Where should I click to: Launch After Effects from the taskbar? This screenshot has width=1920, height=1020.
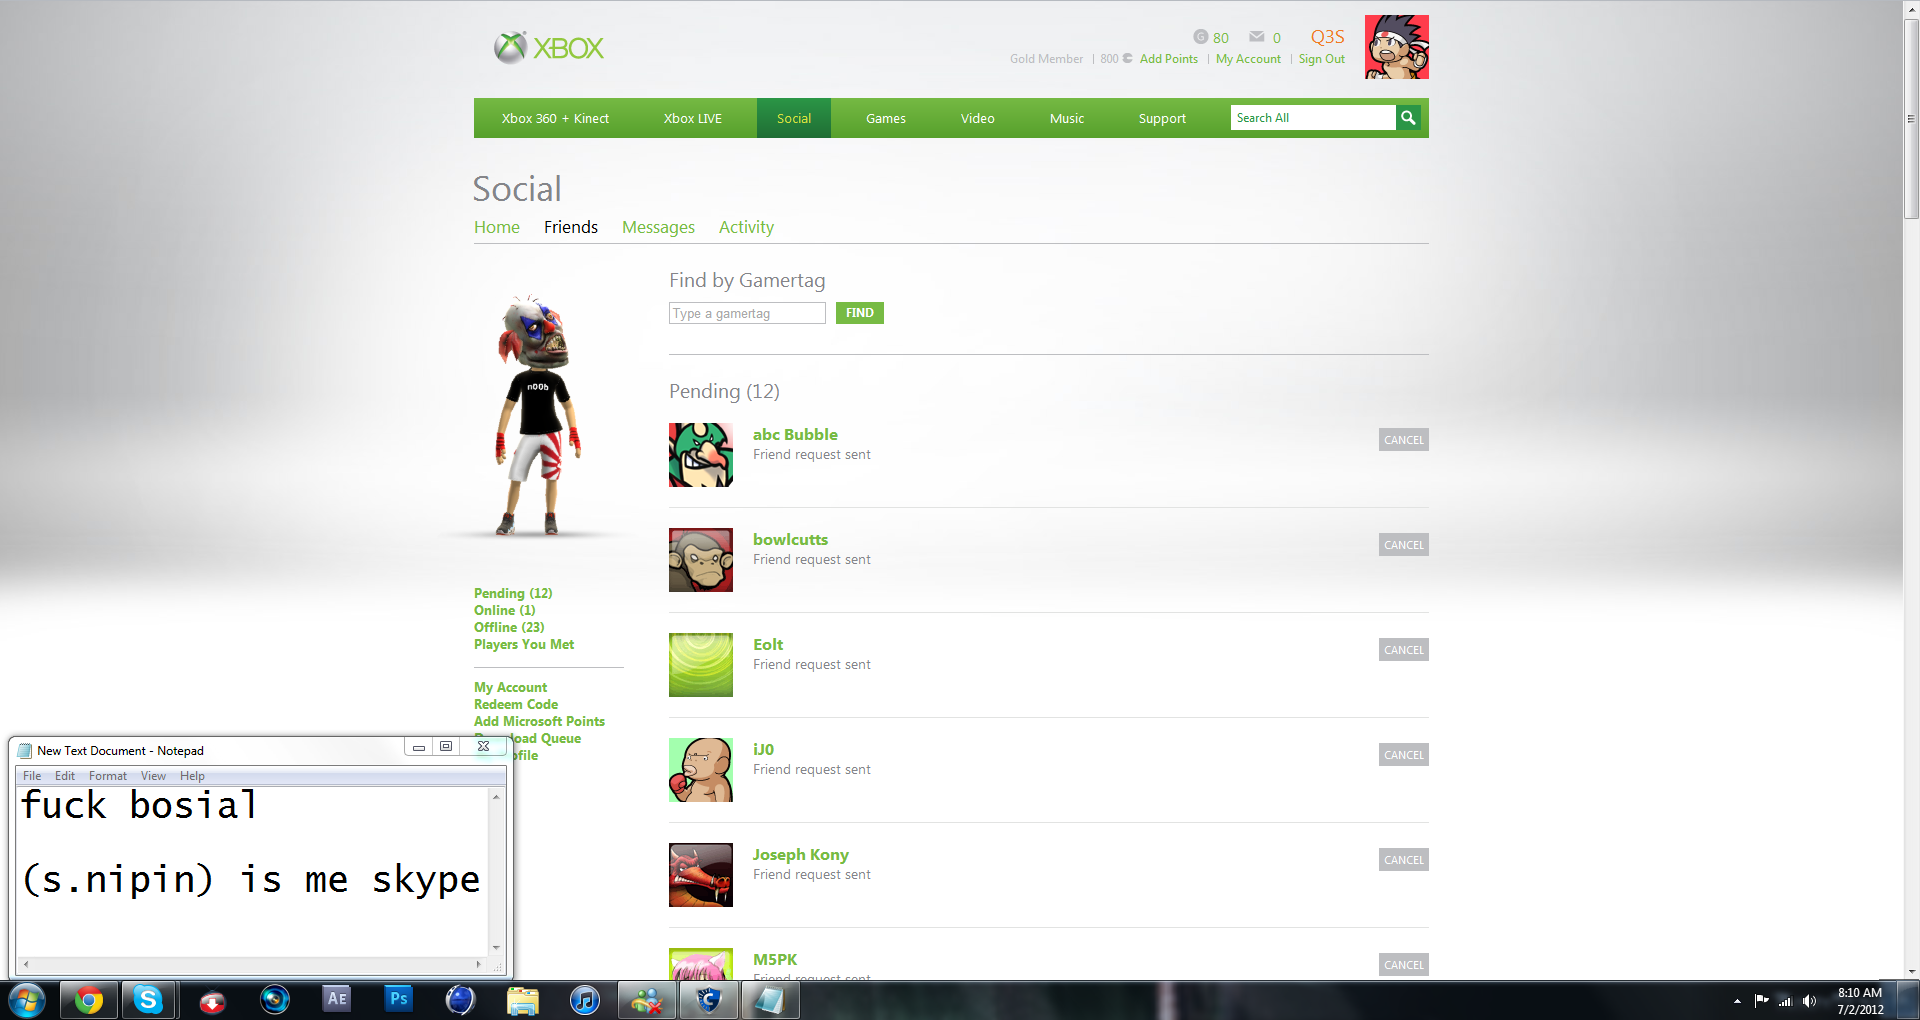click(337, 999)
